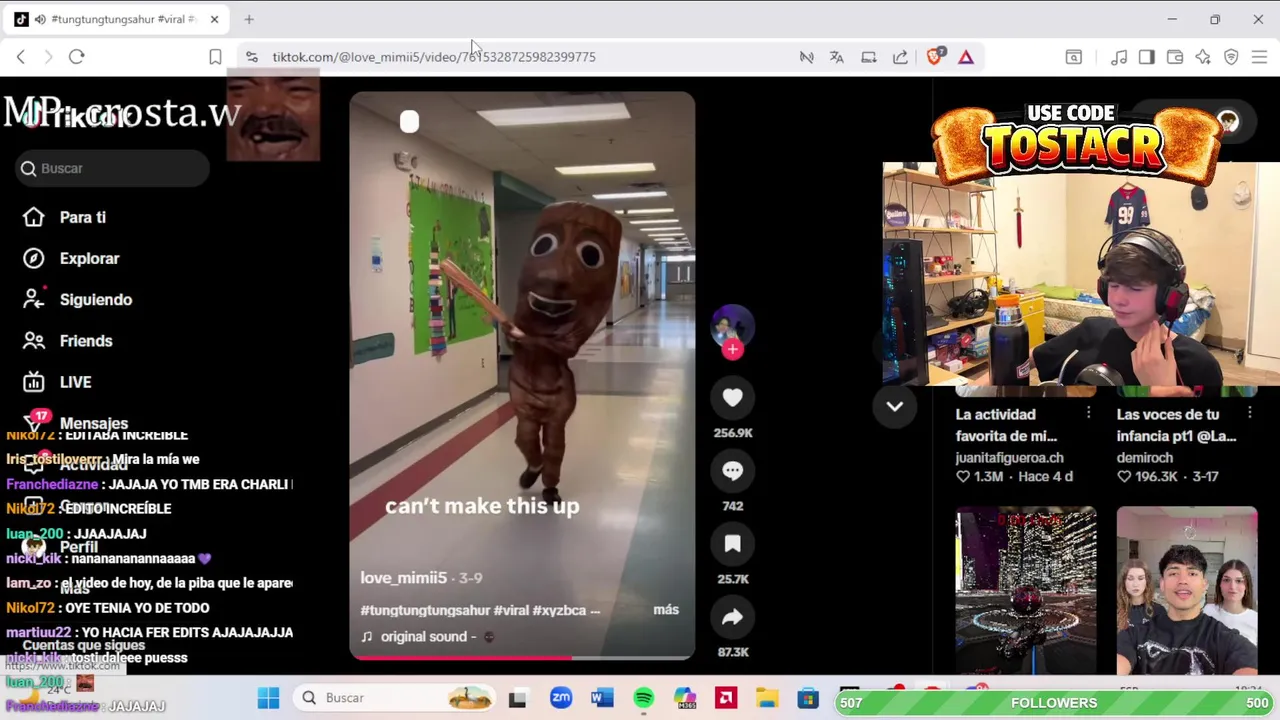Open Microsoft Store from the taskbar

808,698
